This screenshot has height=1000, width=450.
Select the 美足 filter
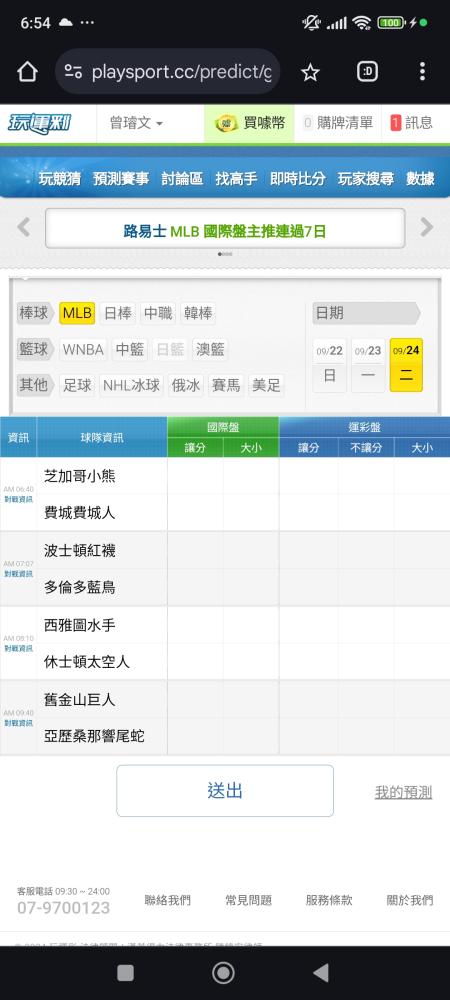tap(266, 385)
